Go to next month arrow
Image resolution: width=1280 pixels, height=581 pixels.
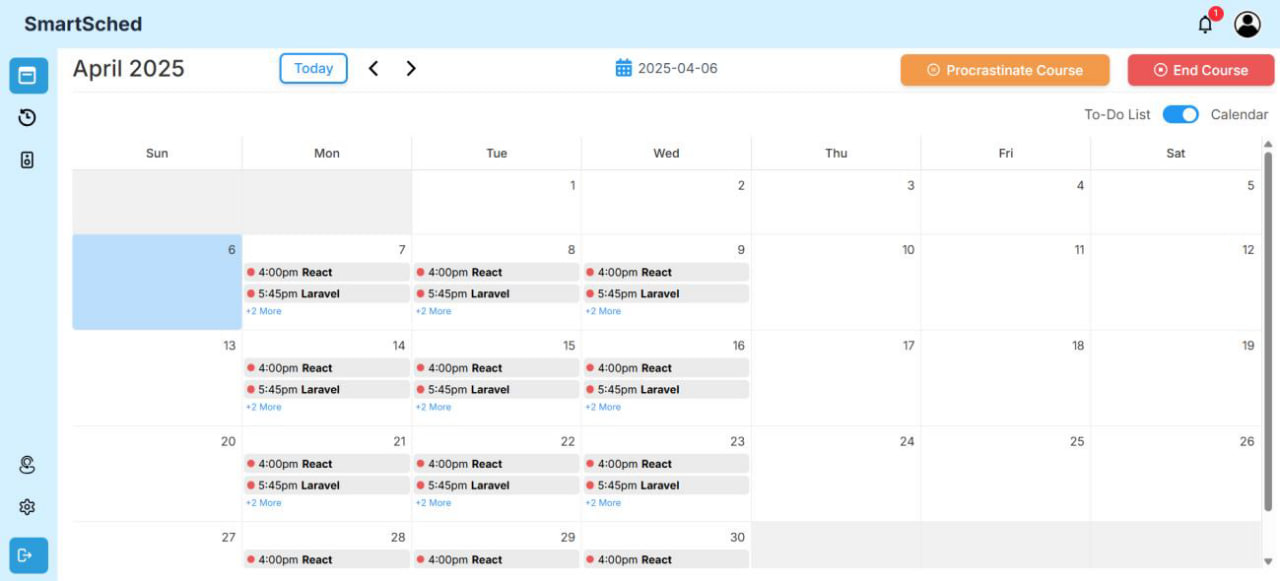pyautogui.click(x=411, y=68)
